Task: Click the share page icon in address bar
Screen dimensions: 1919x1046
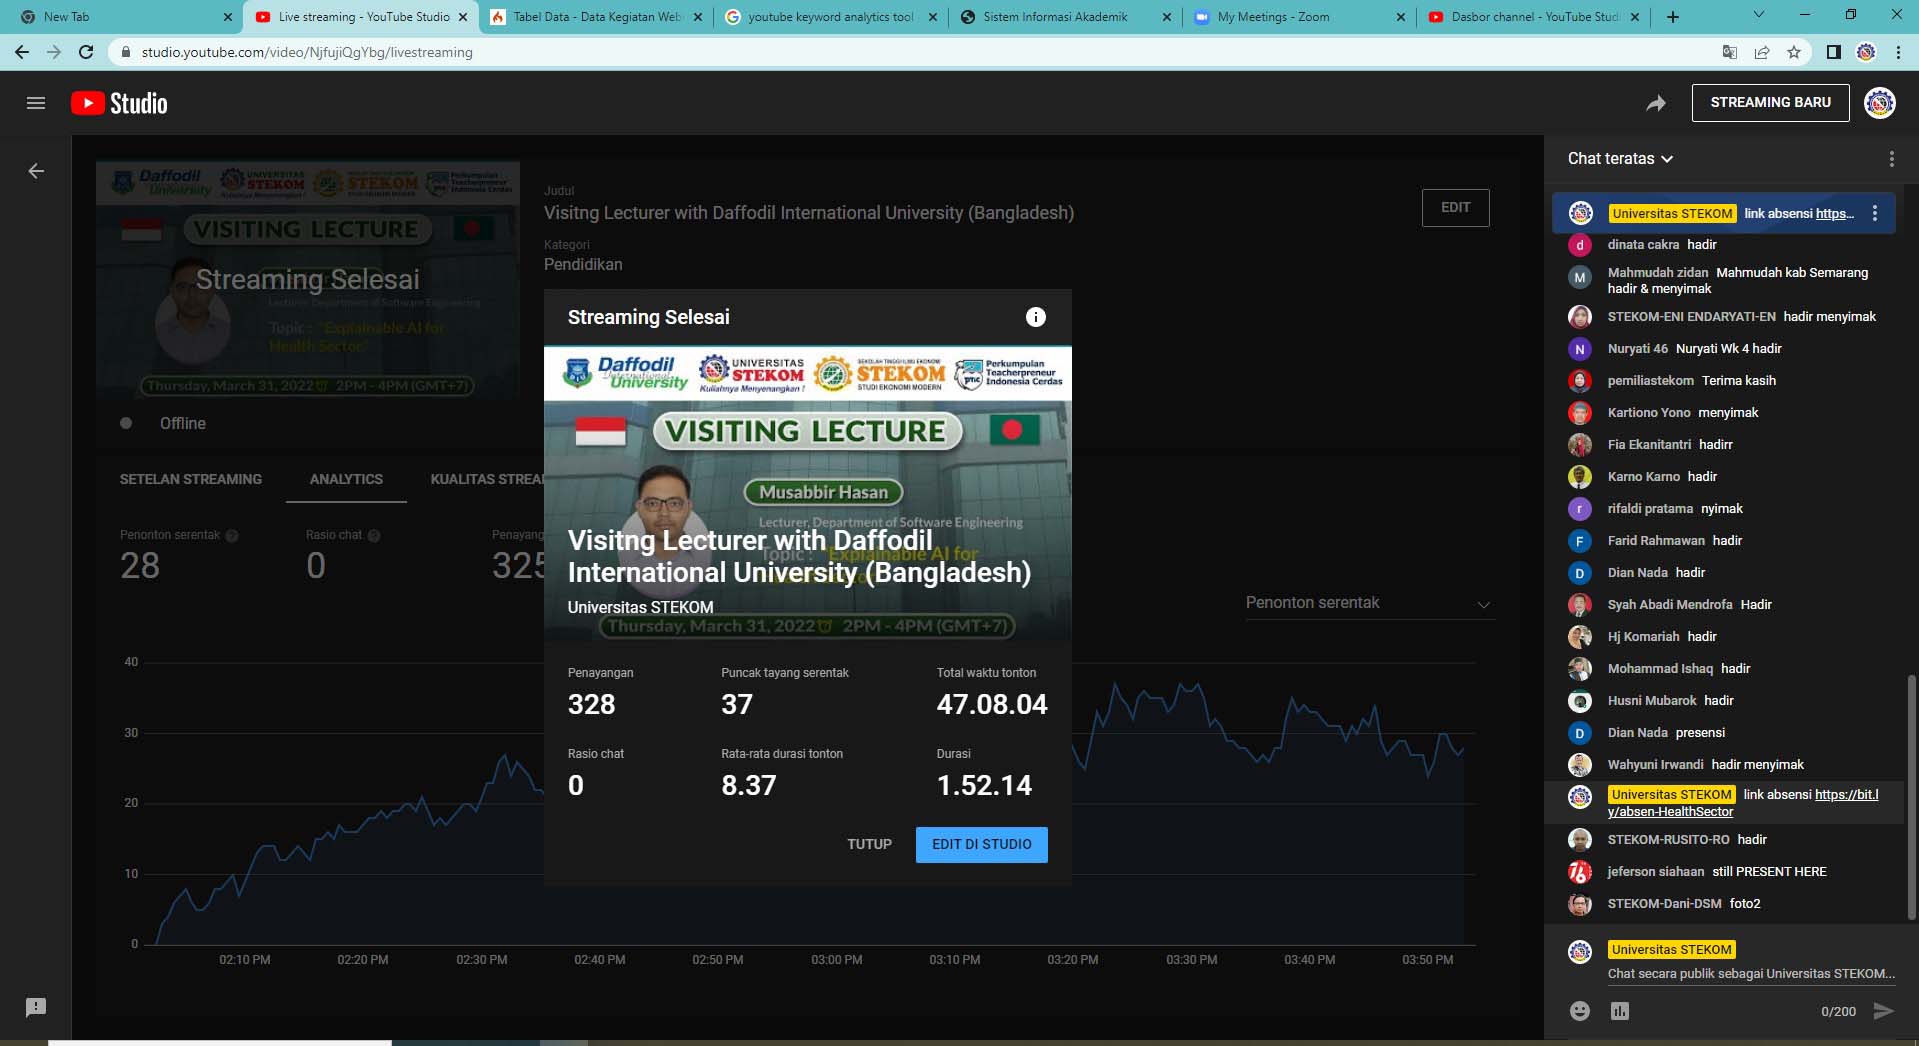Action: tap(1762, 52)
